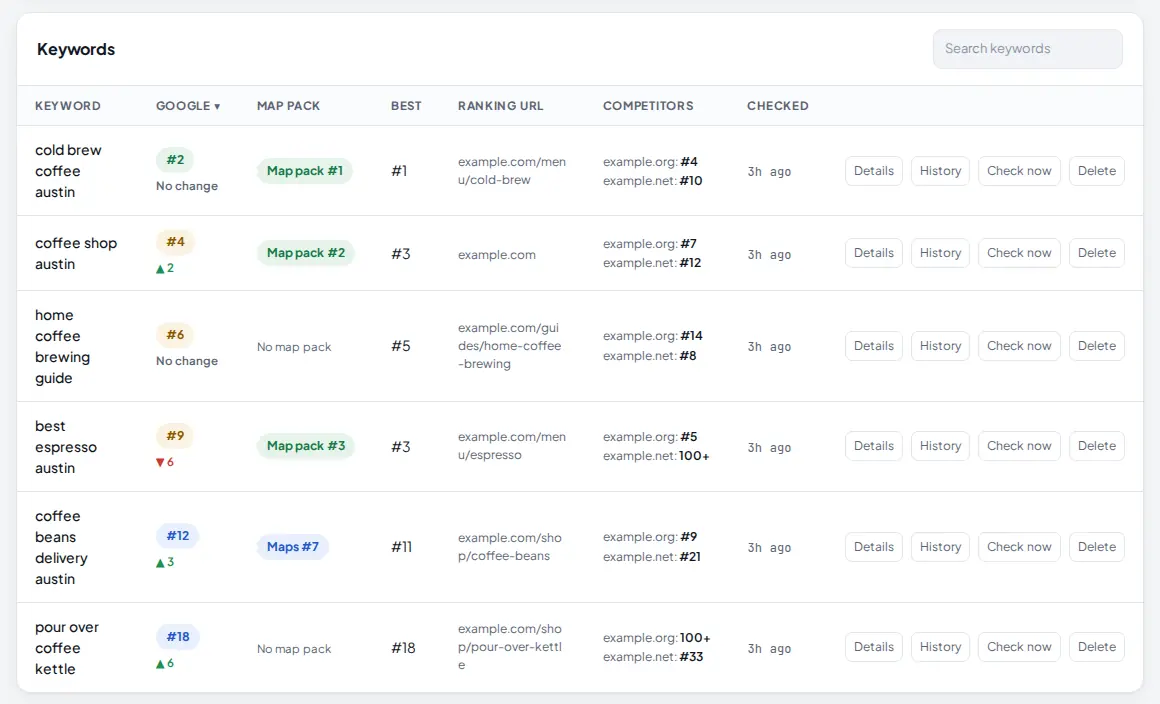The height and width of the screenshot is (704, 1160).
Task: Click the #4 Google rank badge
Action: click(175, 242)
